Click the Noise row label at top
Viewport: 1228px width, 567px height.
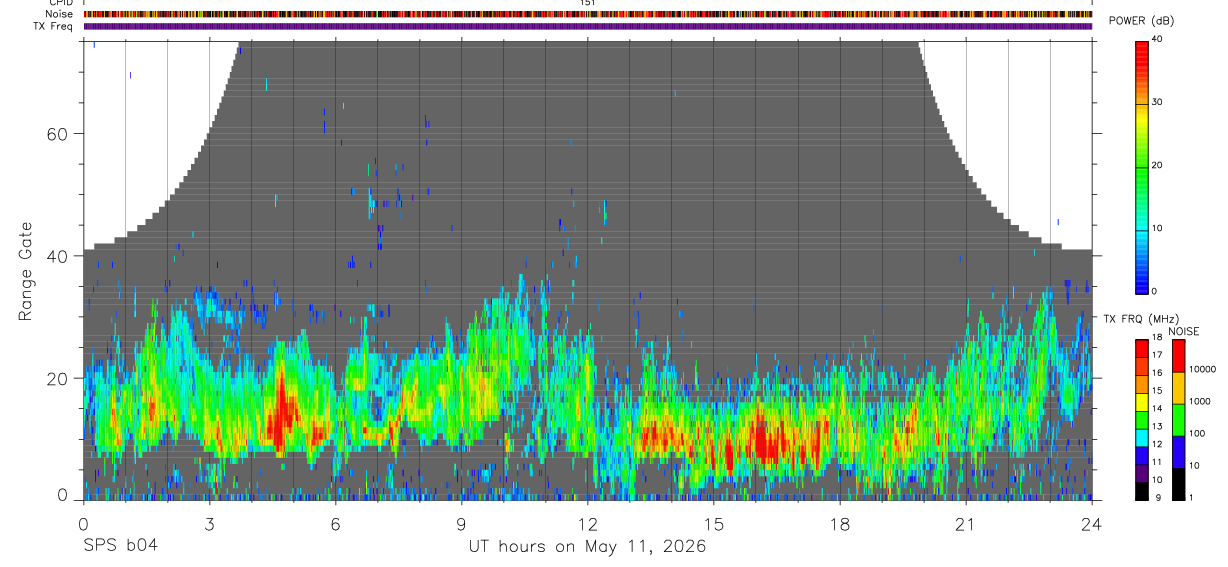click(59, 14)
